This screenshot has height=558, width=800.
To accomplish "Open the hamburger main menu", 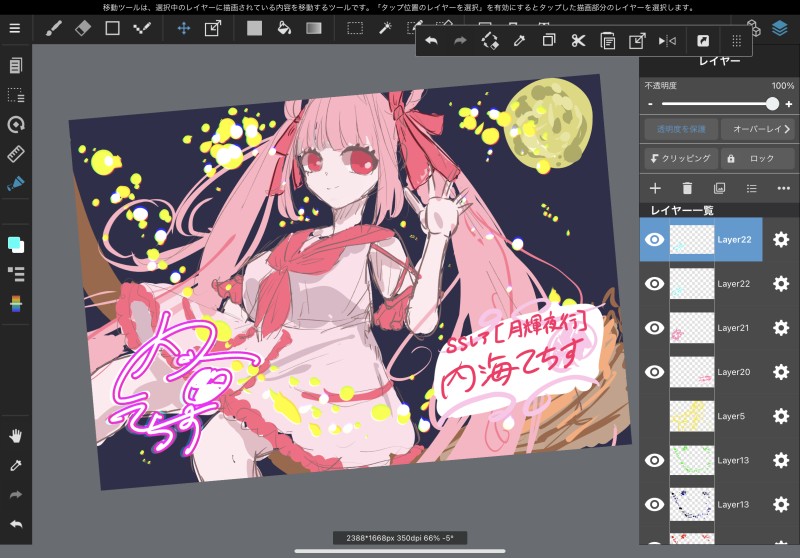I will tap(15, 29).
